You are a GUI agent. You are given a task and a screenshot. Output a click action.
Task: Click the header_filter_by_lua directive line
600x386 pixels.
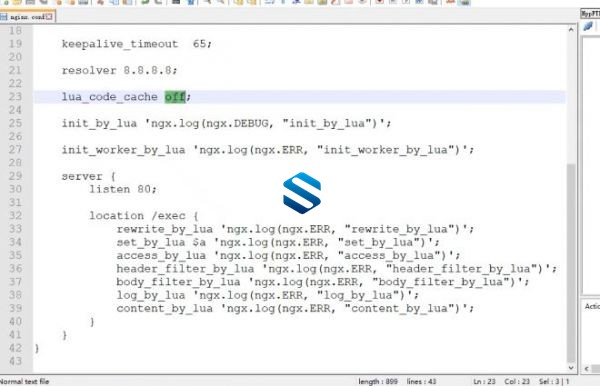(x=337, y=269)
